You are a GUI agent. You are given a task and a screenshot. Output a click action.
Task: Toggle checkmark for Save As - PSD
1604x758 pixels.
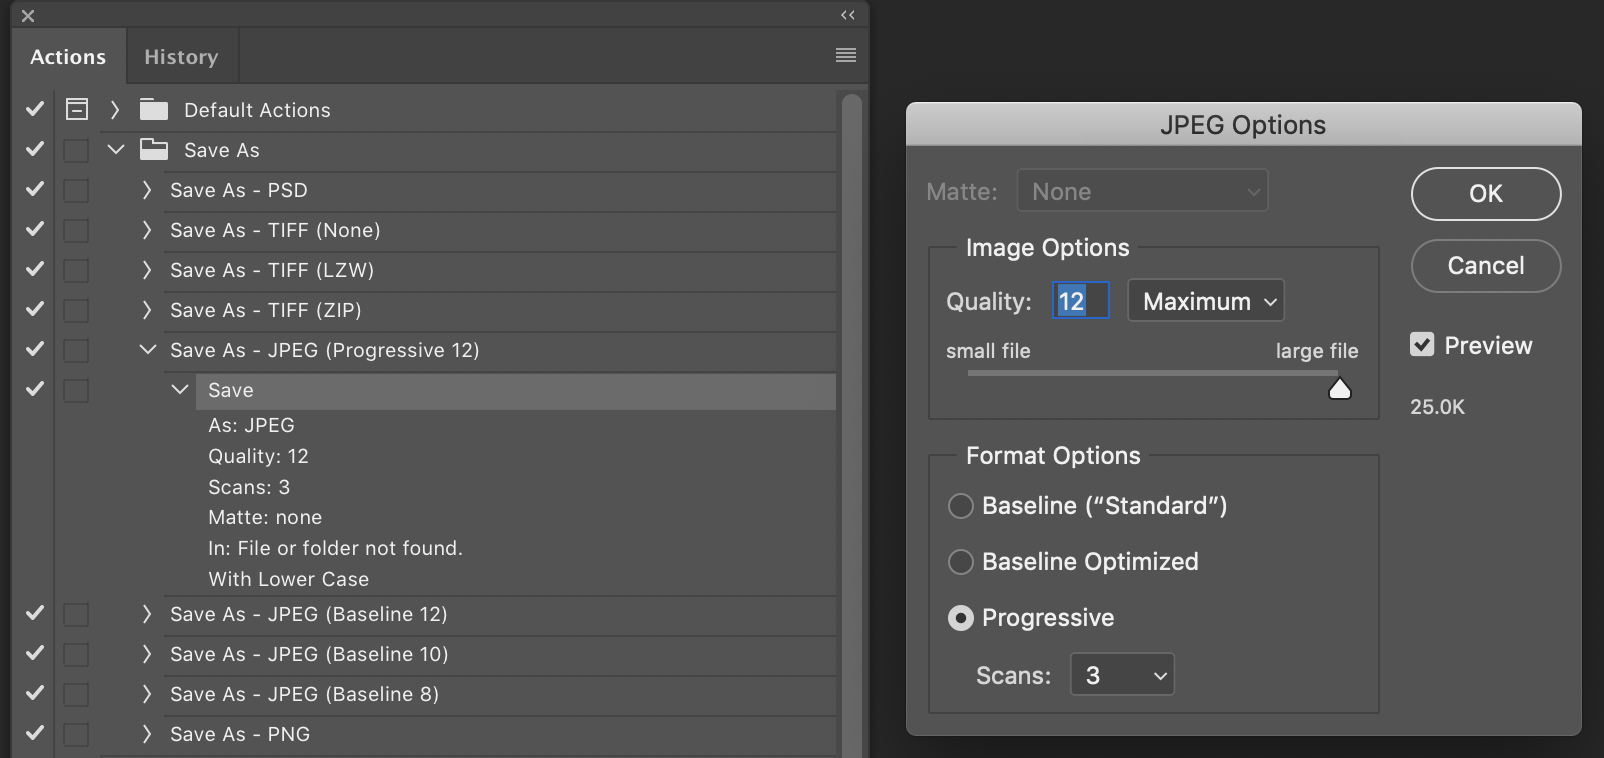coord(35,189)
